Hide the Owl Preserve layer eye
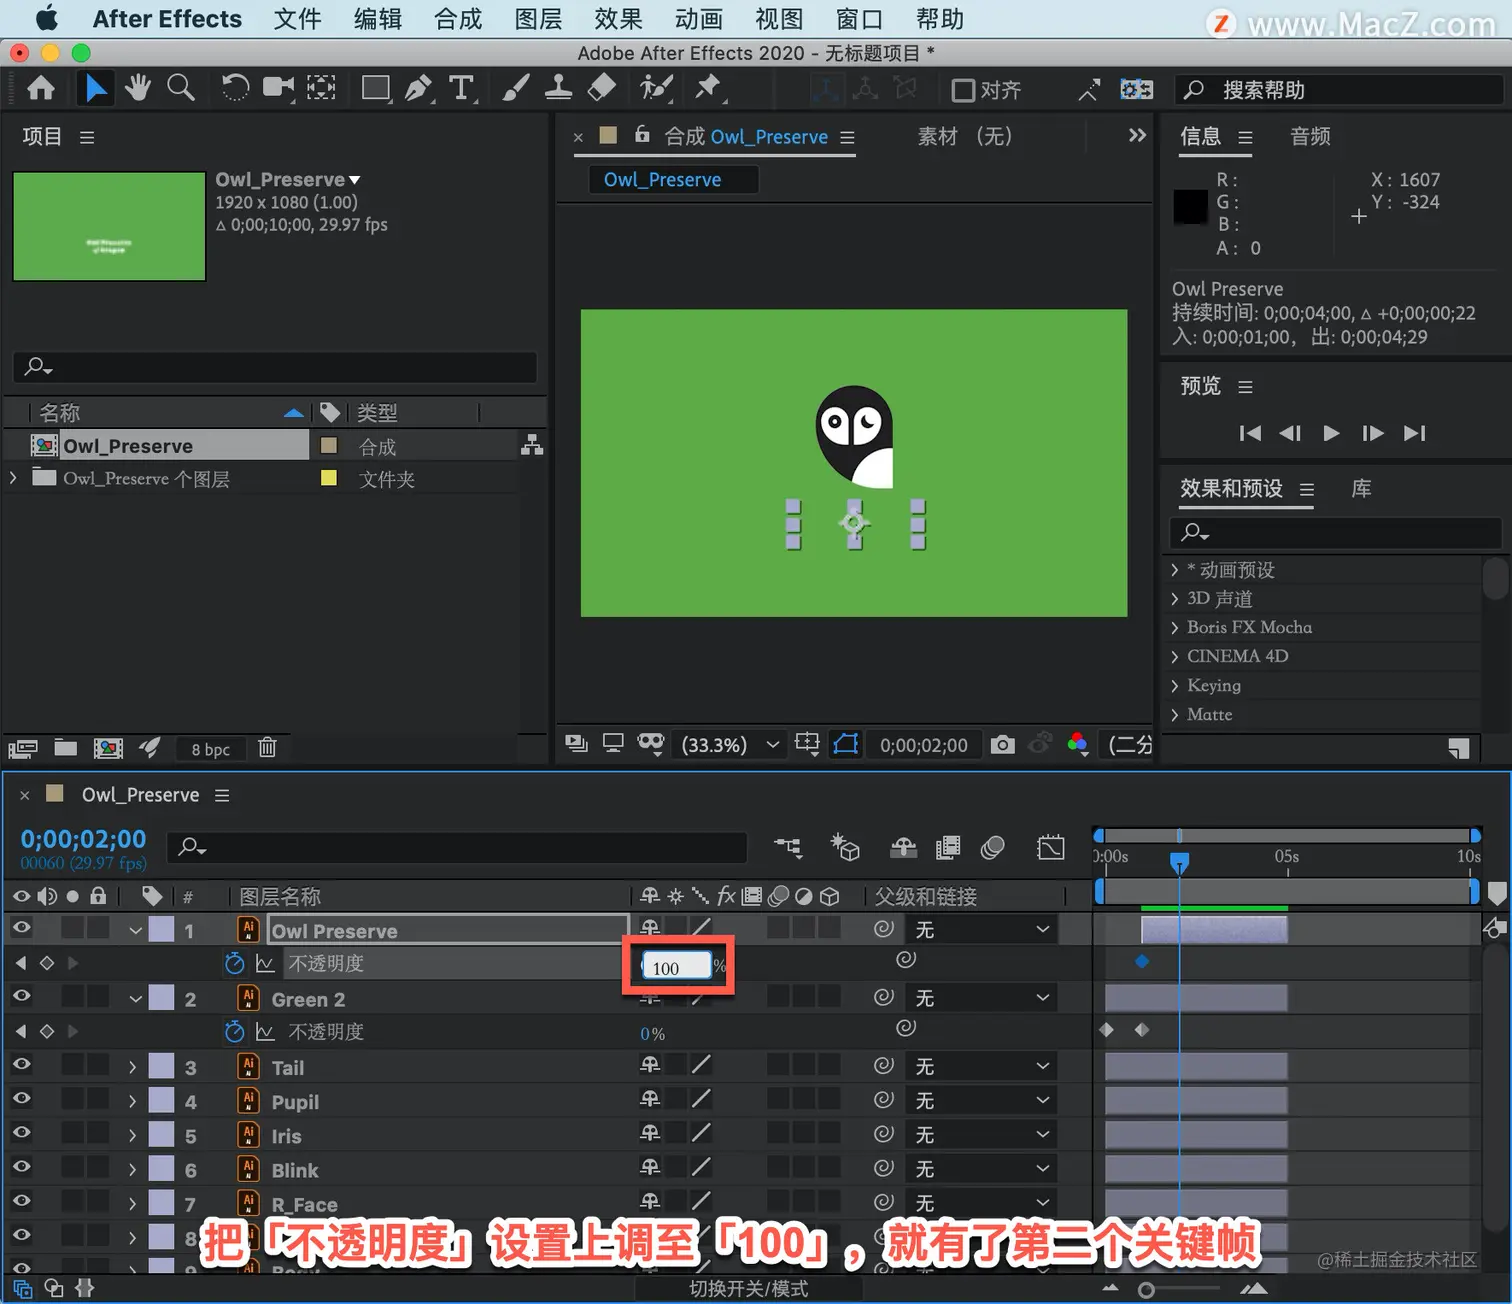This screenshot has width=1512, height=1304. tap(21, 928)
